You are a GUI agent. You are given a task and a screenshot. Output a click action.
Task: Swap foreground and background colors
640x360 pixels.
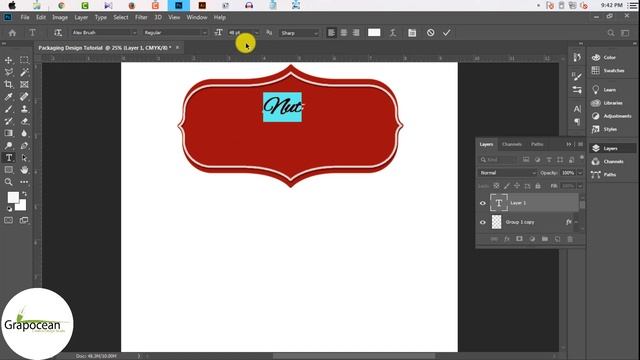(24, 194)
